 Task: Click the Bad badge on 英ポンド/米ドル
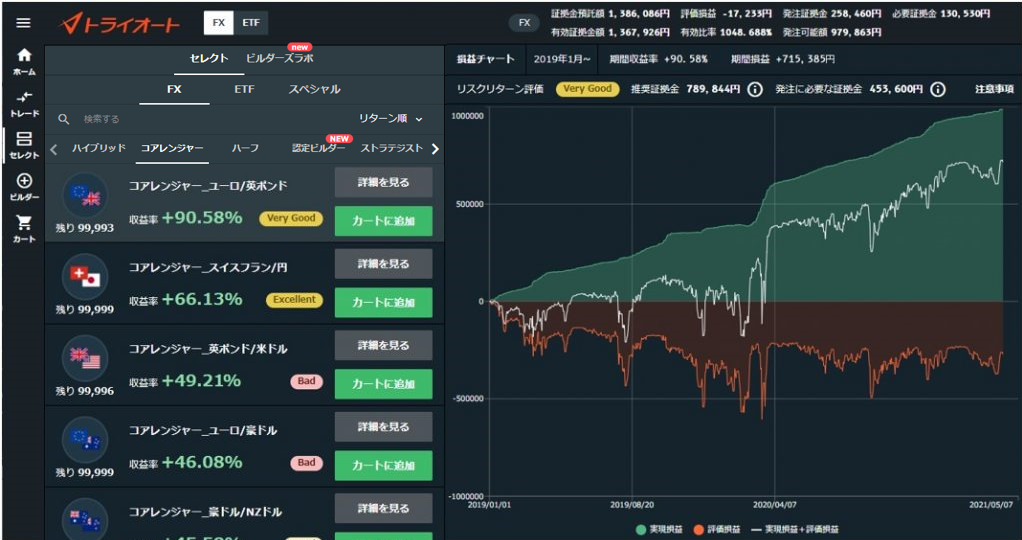coord(306,382)
